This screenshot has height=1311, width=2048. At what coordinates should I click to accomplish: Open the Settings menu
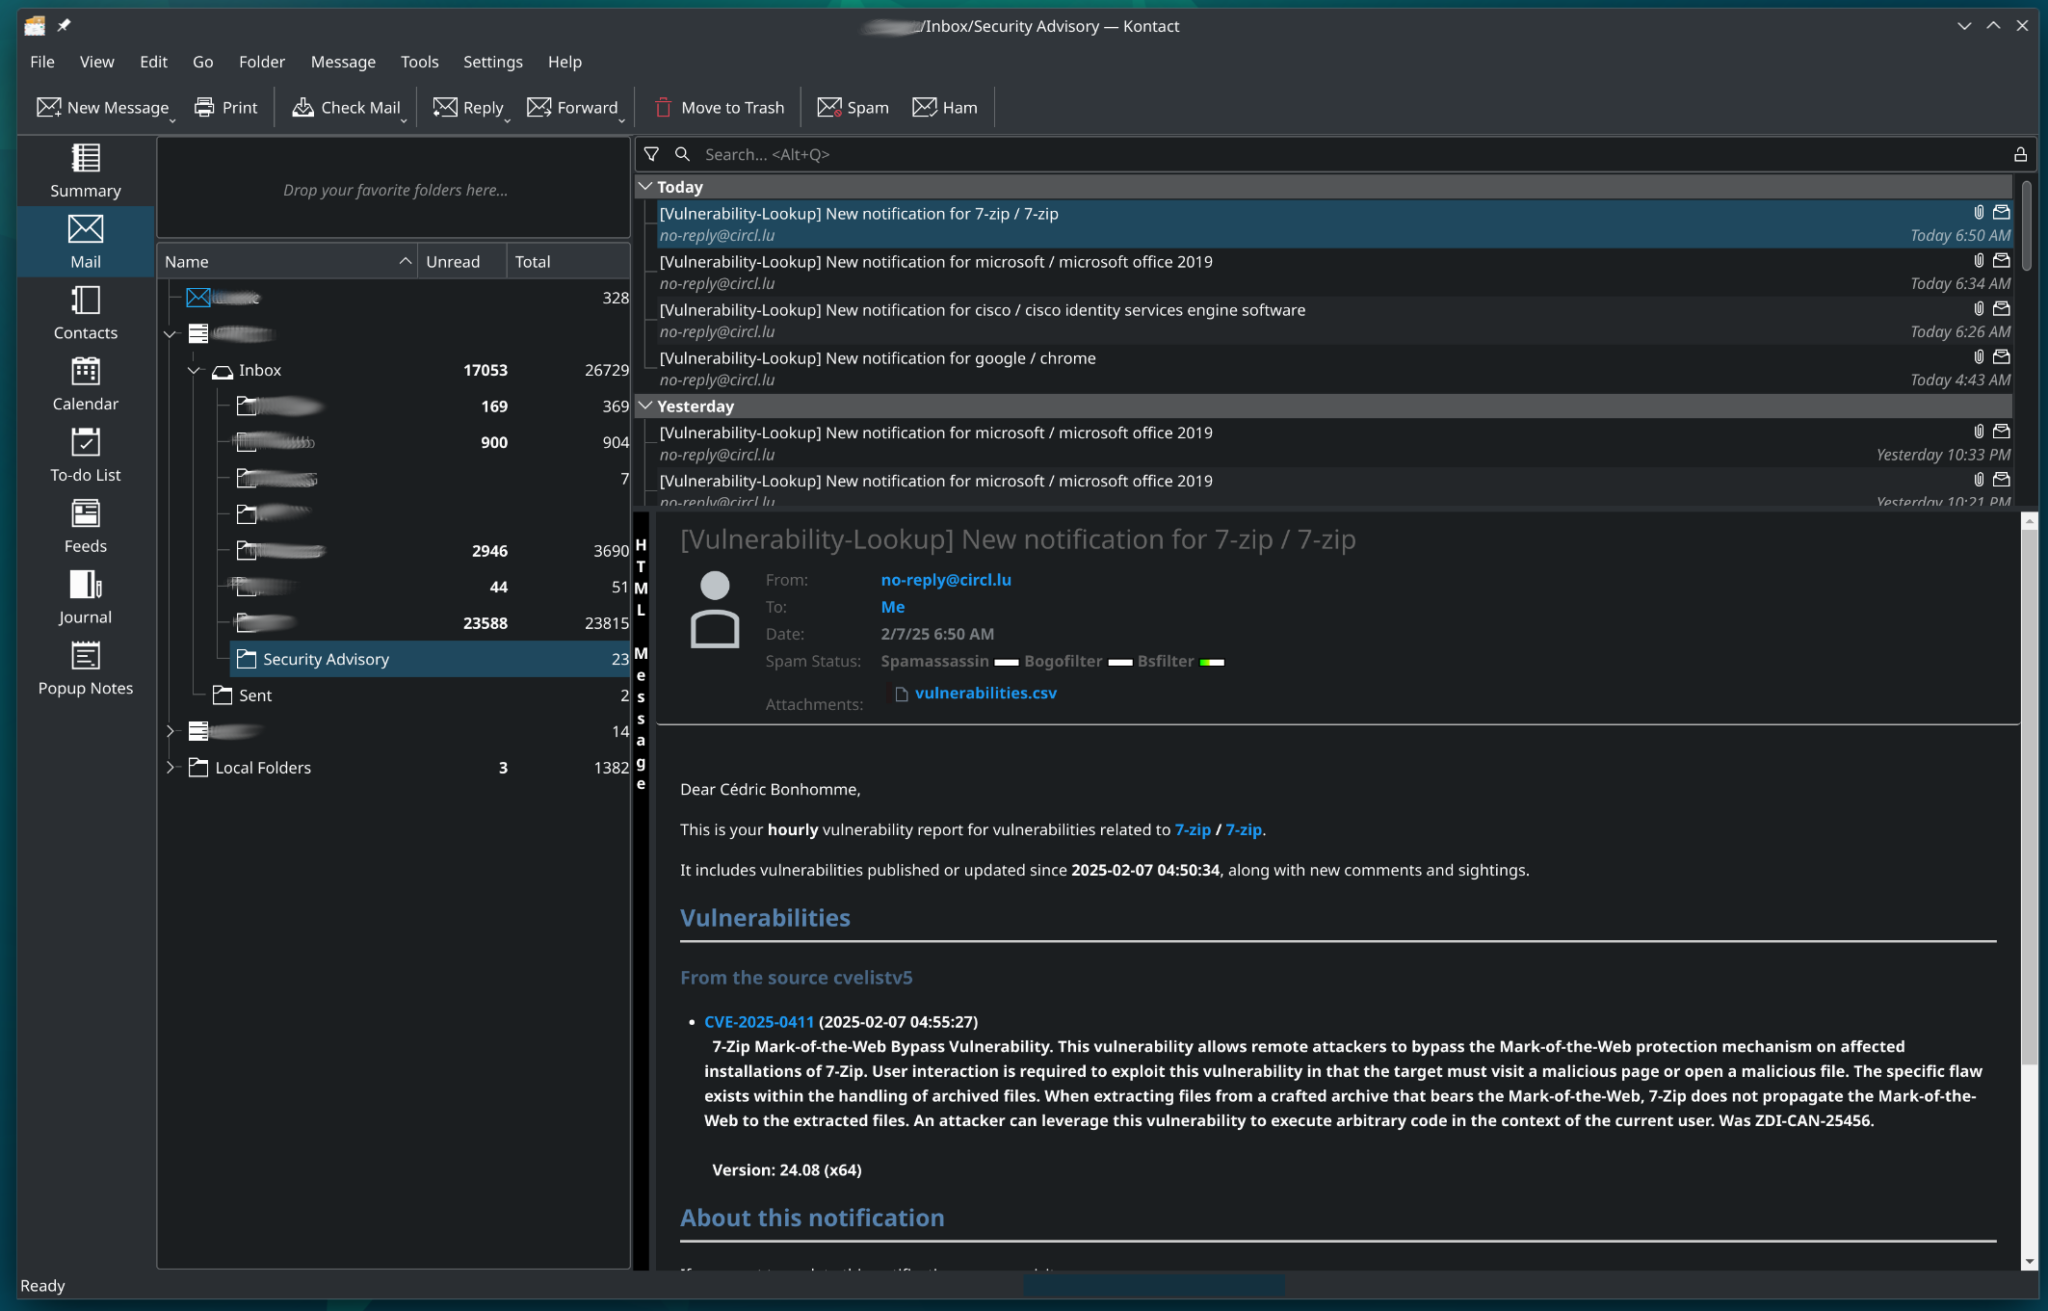tap(490, 61)
